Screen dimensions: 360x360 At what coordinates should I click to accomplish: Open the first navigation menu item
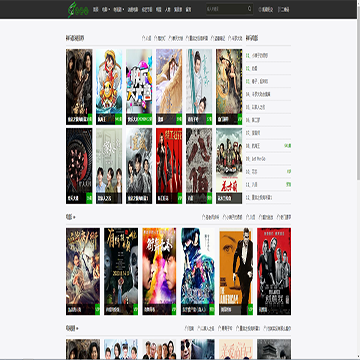96,10
